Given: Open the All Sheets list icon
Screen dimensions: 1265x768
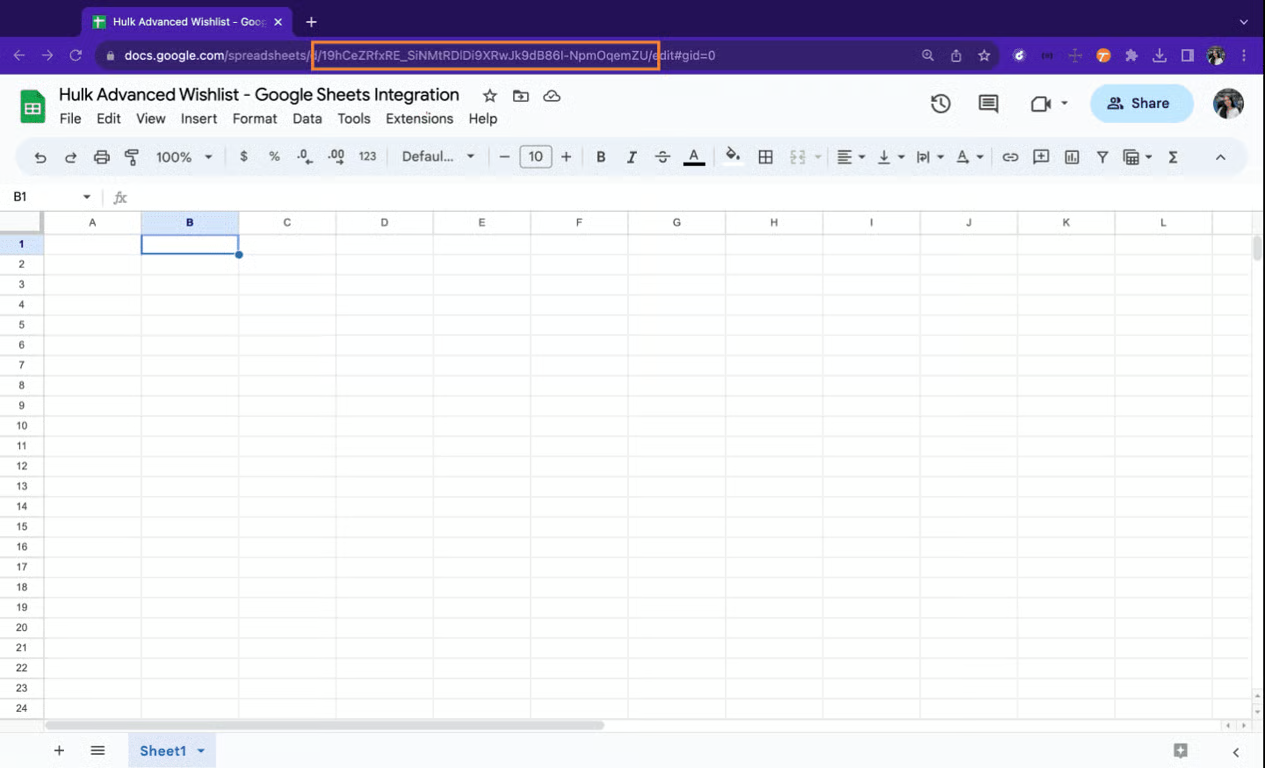Looking at the screenshot, I should tap(97, 751).
